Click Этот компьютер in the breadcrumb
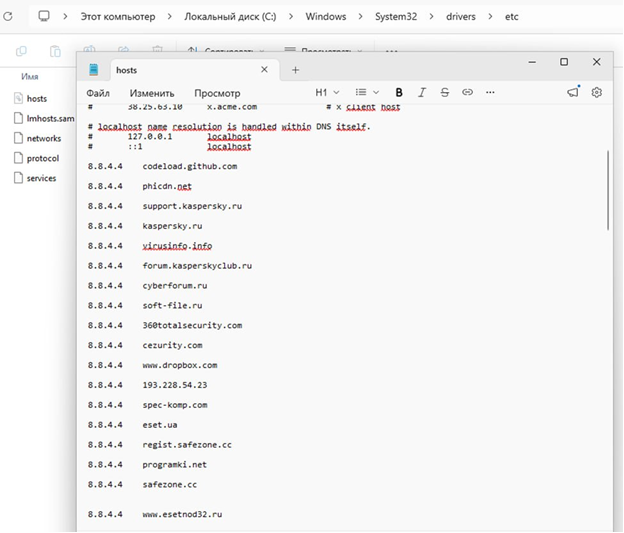 pos(118,17)
